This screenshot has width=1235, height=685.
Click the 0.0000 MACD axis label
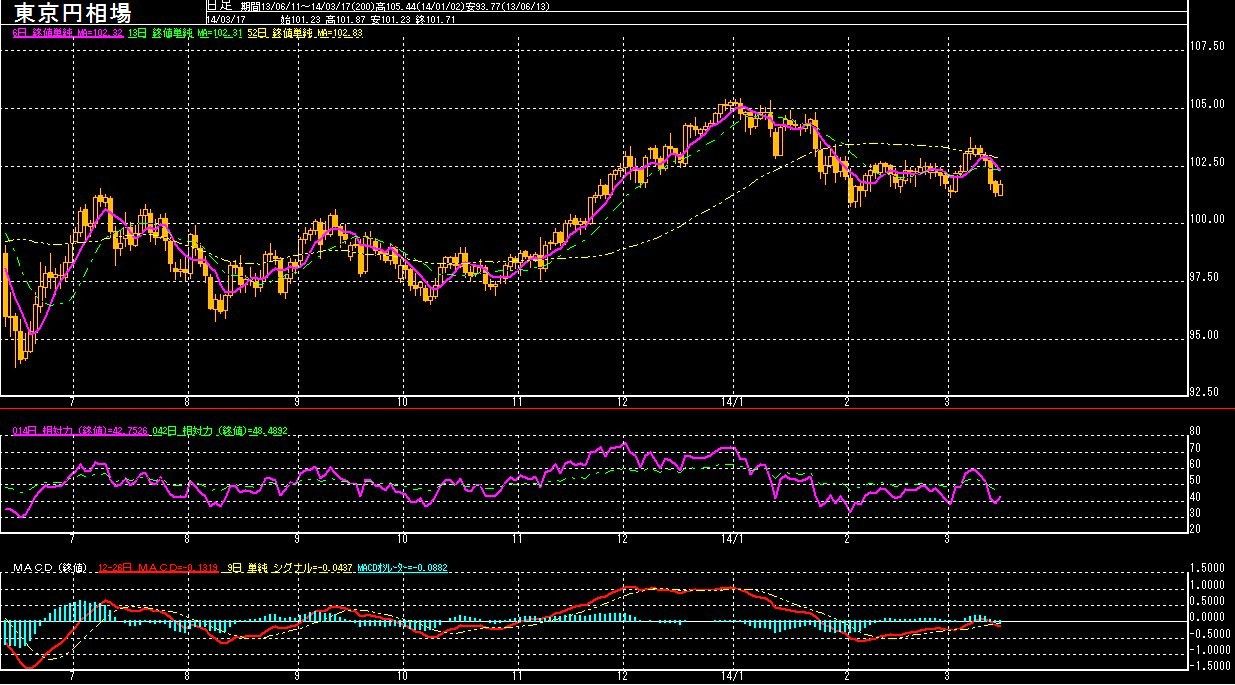coord(1207,617)
